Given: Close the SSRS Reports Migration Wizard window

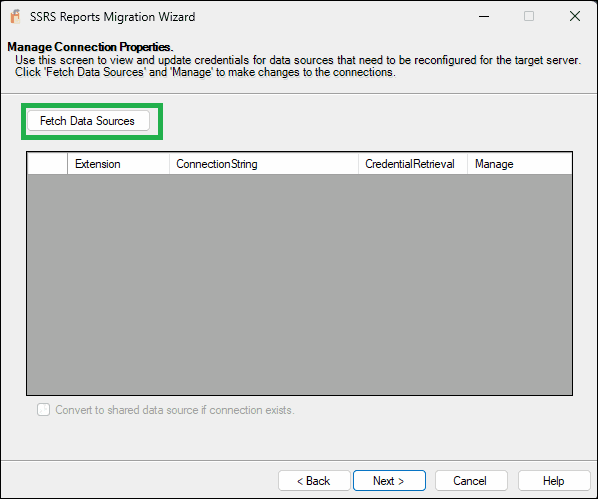Looking at the screenshot, I should coord(575,16).
